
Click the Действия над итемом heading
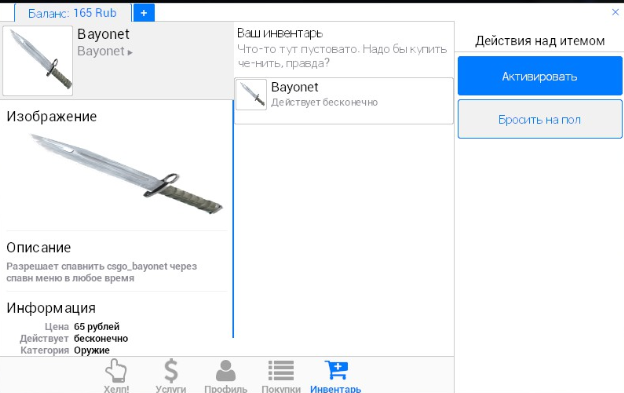click(540, 41)
